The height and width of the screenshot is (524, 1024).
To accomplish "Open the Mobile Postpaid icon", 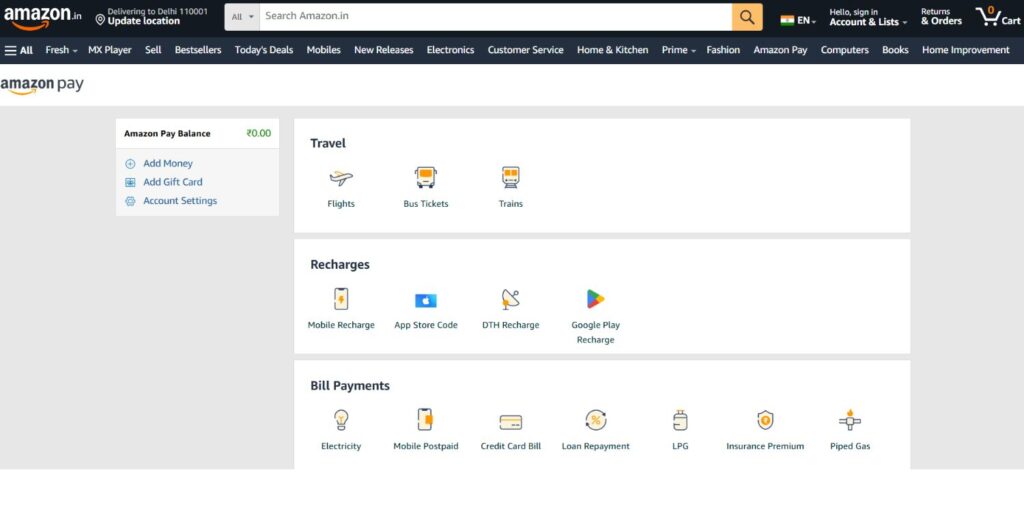I will point(426,419).
